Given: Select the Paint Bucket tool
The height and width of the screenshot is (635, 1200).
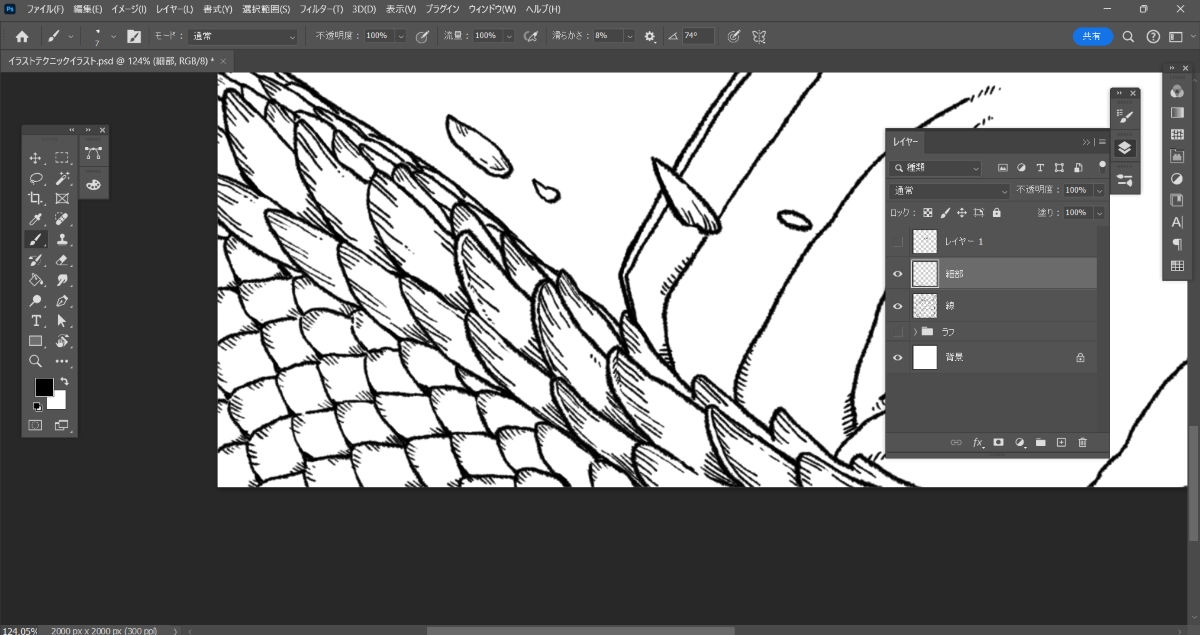Looking at the screenshot, I should [36, 280].
